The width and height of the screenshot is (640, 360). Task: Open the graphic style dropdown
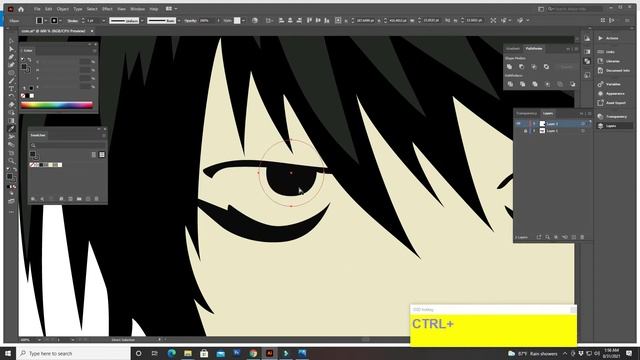(243, 20)
